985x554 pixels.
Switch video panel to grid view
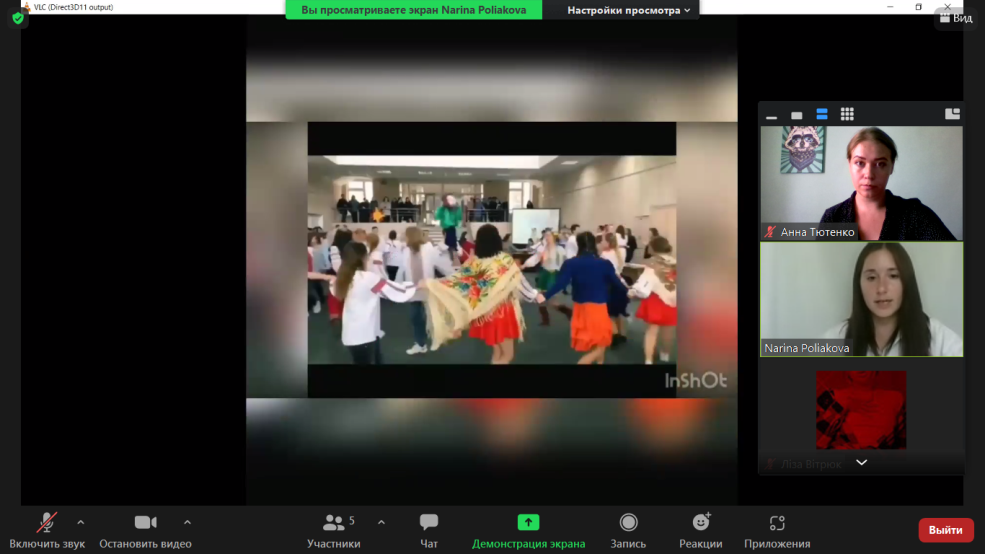pyautogui.click(x=847, y=114)
